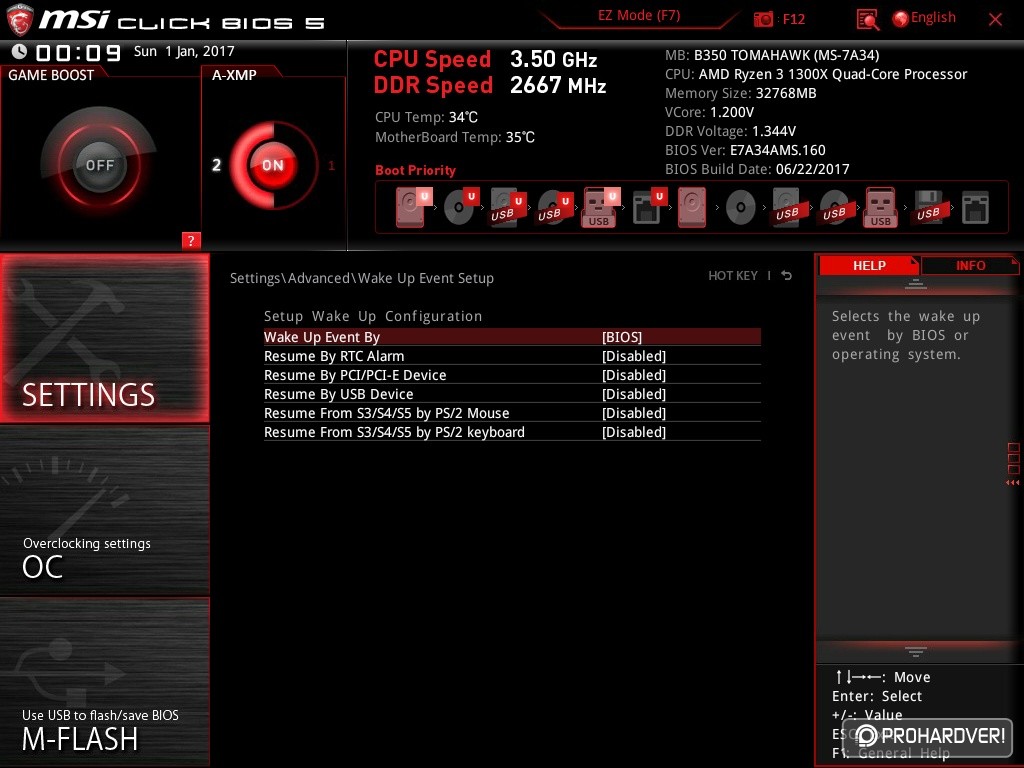Choose A-XMP profile number 1
The width and height of the screenshot is (1024, 768).
tap(331, 166)
